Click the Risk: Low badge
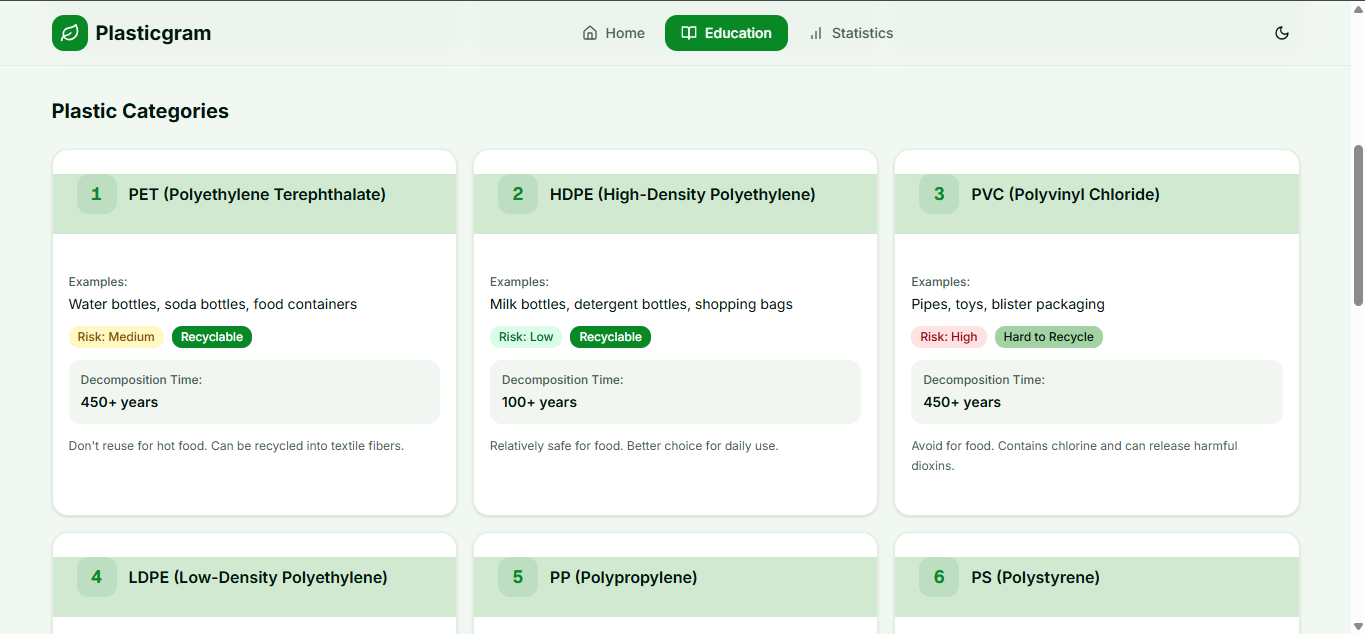Screen dimensions: 1365x634 click(x=526, y=337)
